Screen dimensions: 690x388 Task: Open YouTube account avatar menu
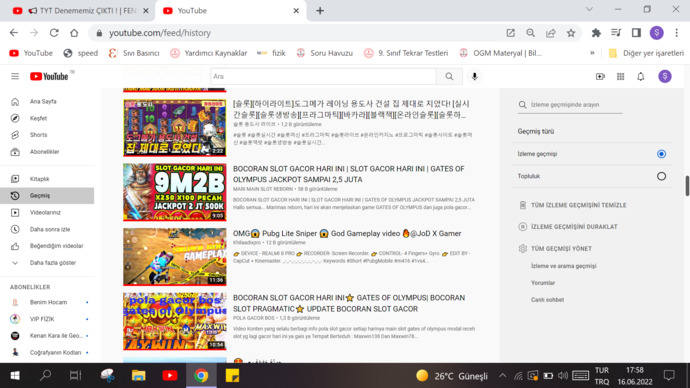point(665,77)
